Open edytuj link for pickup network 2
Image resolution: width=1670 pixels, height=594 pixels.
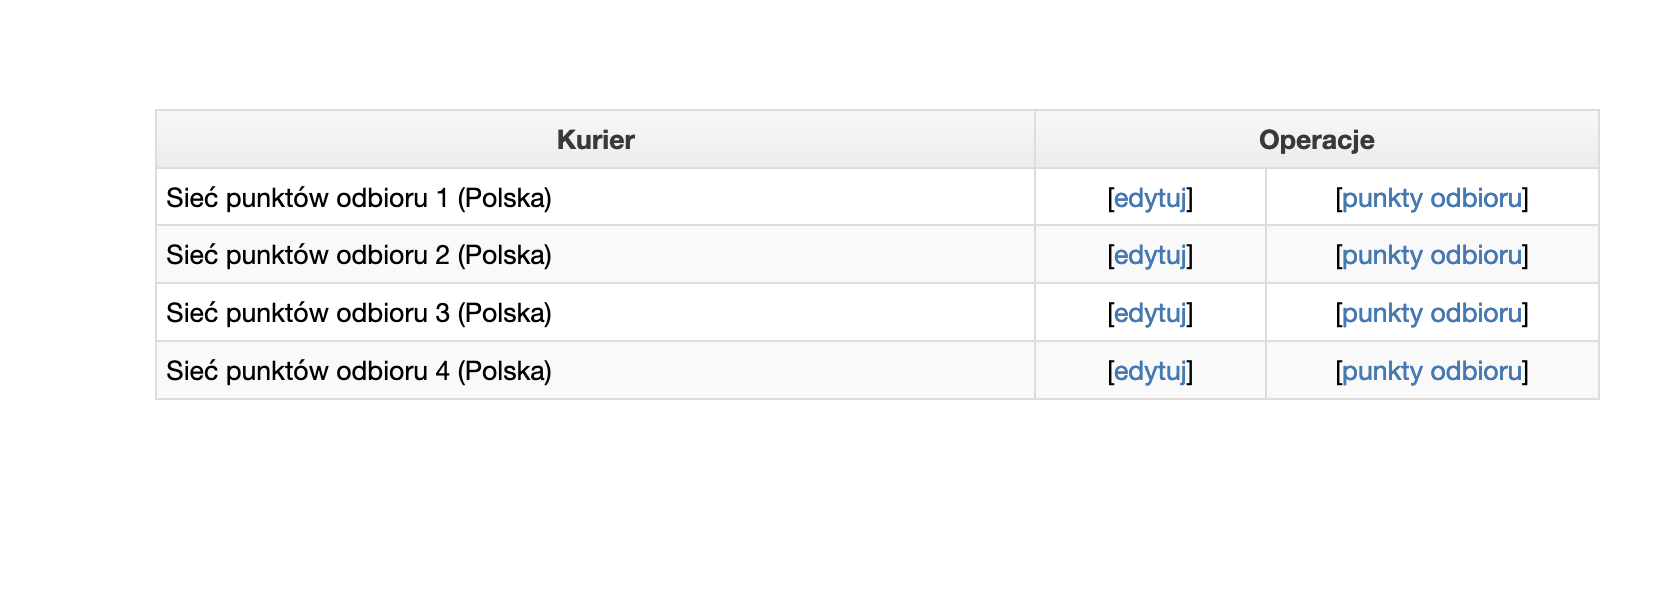pyautogui.click(x=1150, y=255)
